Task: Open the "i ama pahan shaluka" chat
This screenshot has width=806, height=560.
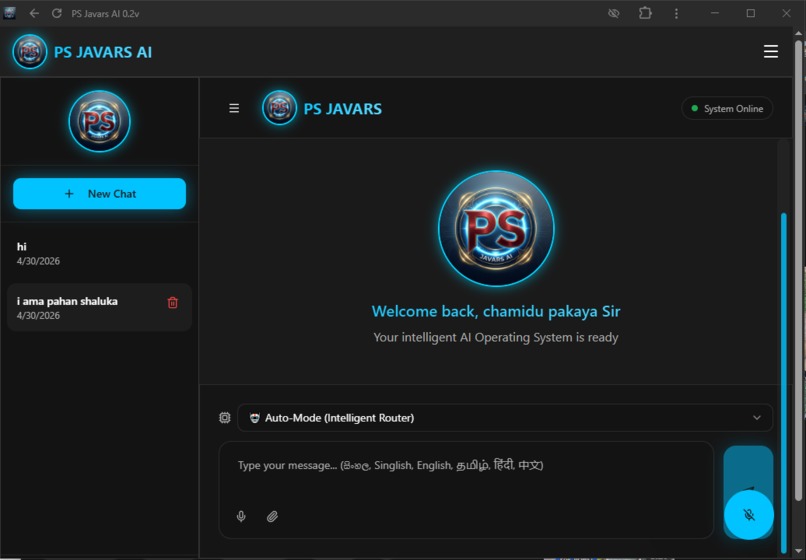Action: 99,308
